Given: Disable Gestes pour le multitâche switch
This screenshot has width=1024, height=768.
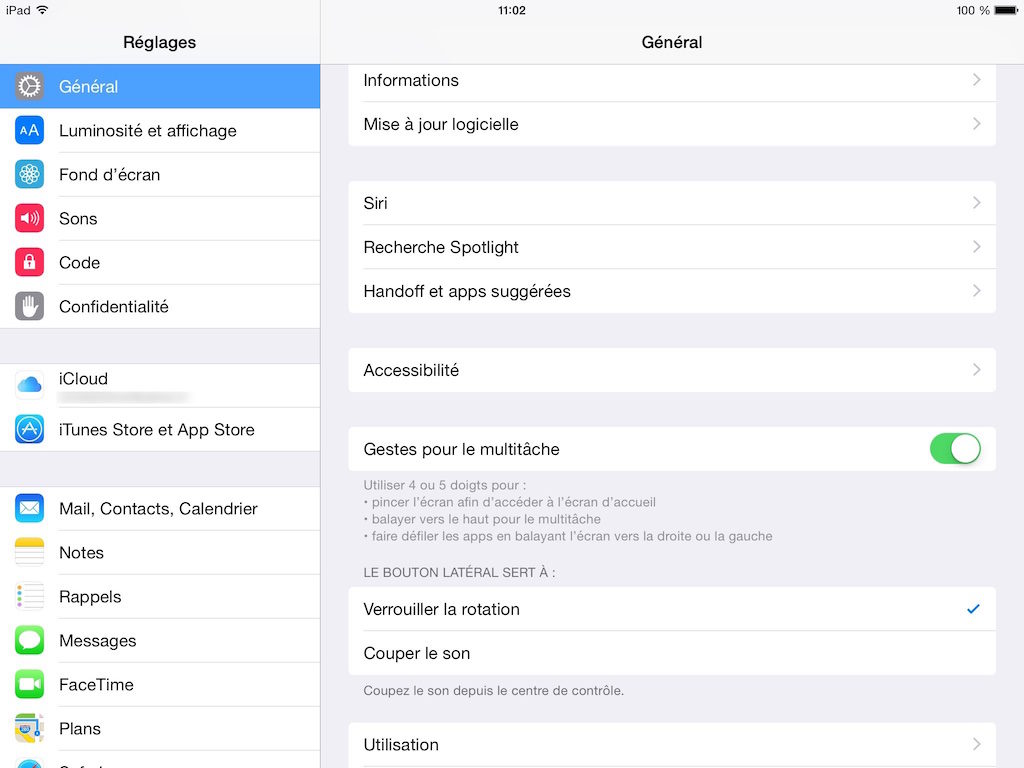Looking at the screenshot, I should (x=955, y=449).
